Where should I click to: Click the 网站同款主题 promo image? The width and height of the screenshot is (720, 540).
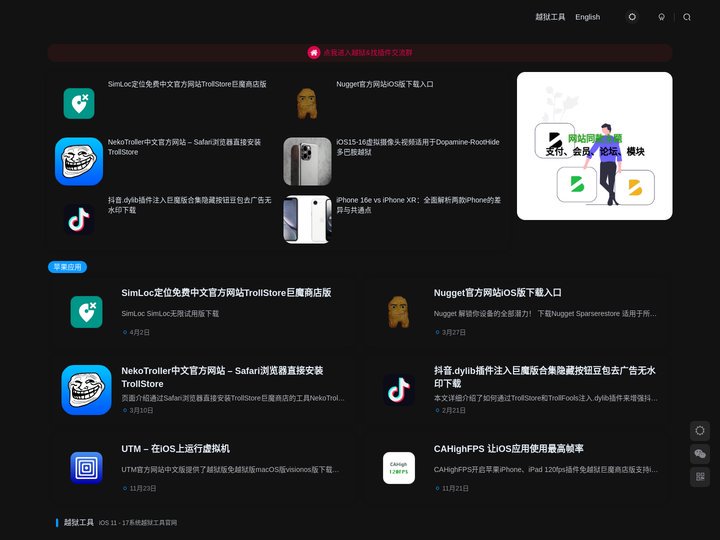[595, 146]
